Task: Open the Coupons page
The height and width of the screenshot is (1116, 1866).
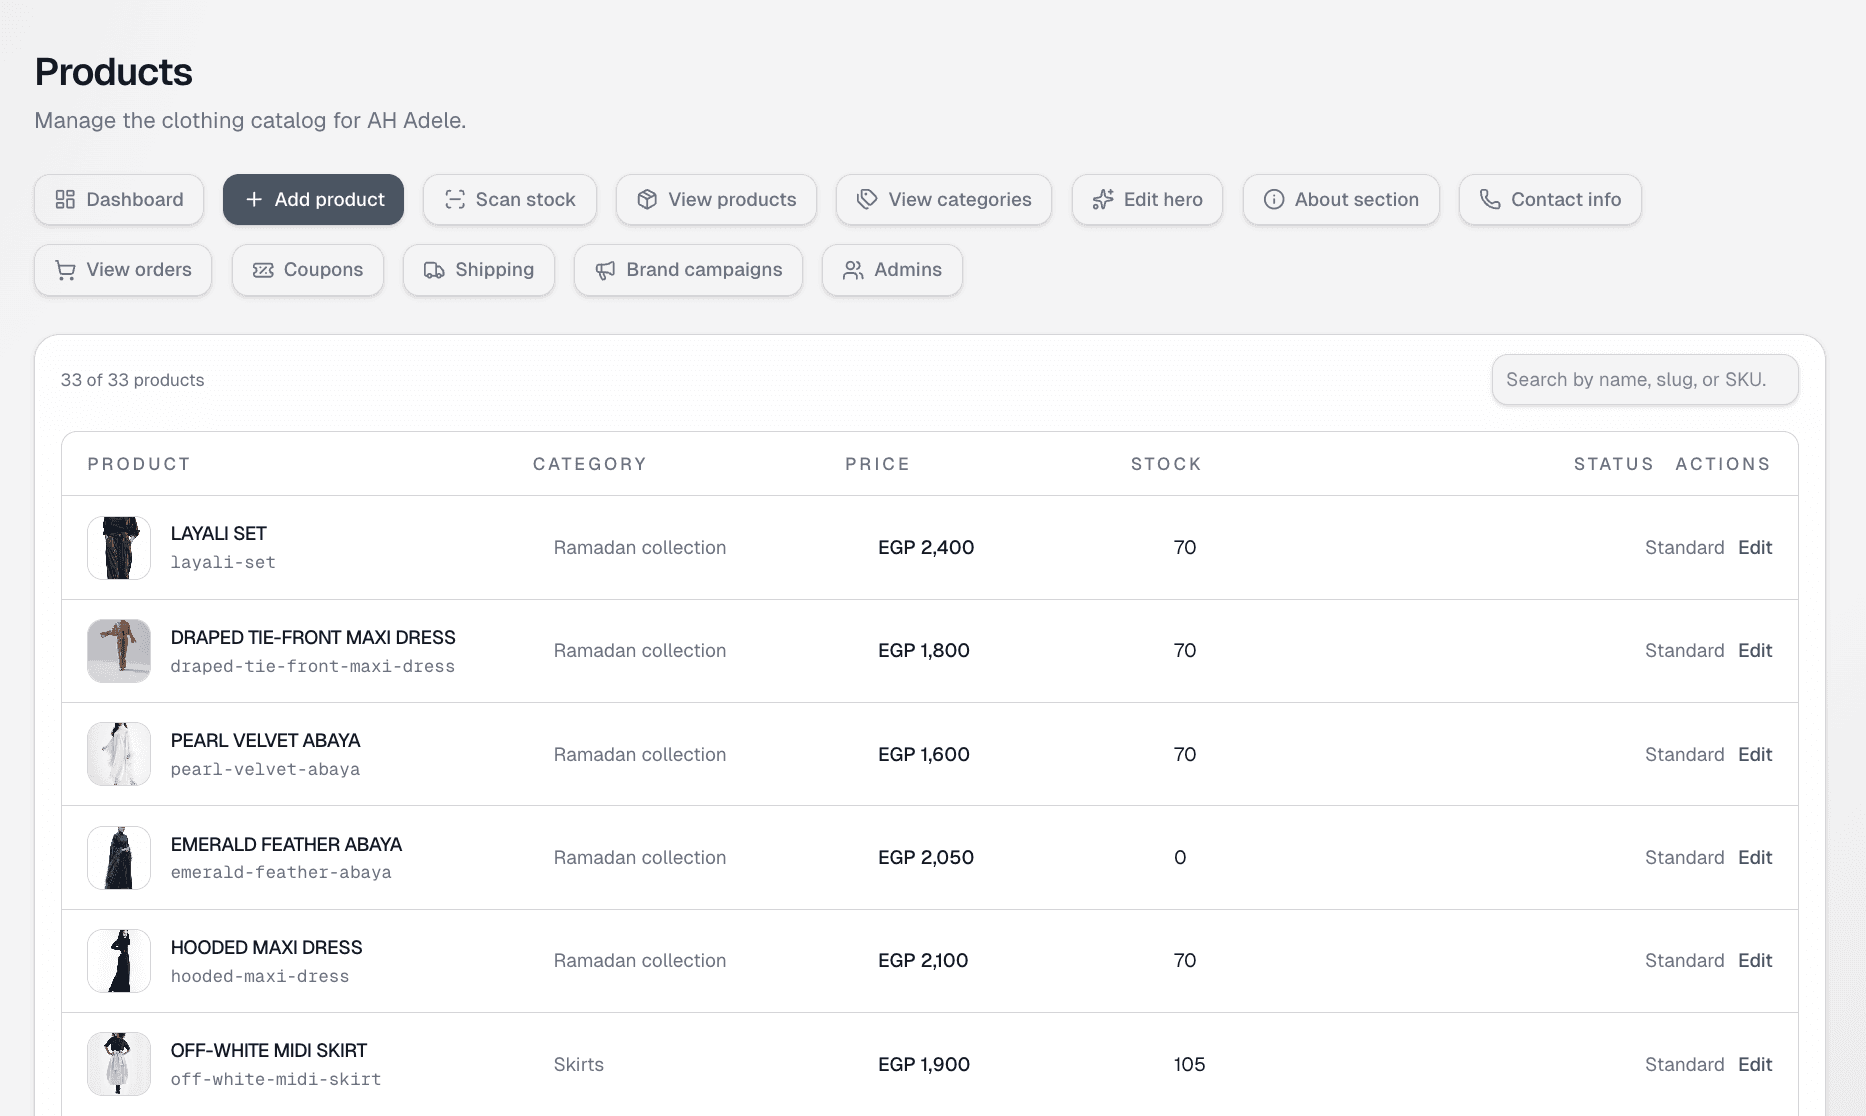Action: (308, 270)
